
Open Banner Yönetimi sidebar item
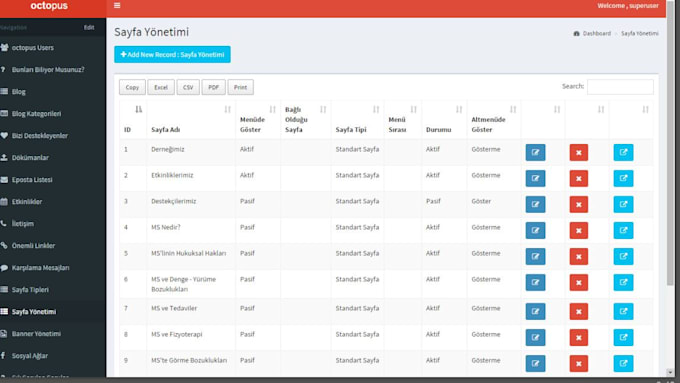53,334
